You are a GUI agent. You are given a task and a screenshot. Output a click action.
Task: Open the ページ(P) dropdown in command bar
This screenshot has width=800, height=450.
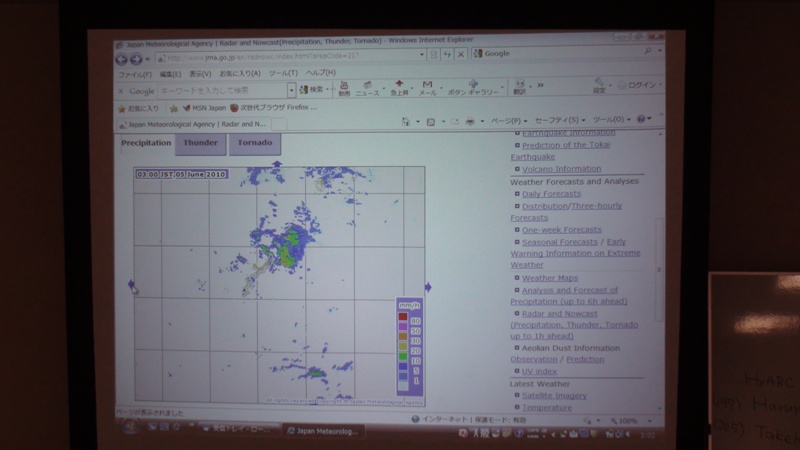coord(509,121)
